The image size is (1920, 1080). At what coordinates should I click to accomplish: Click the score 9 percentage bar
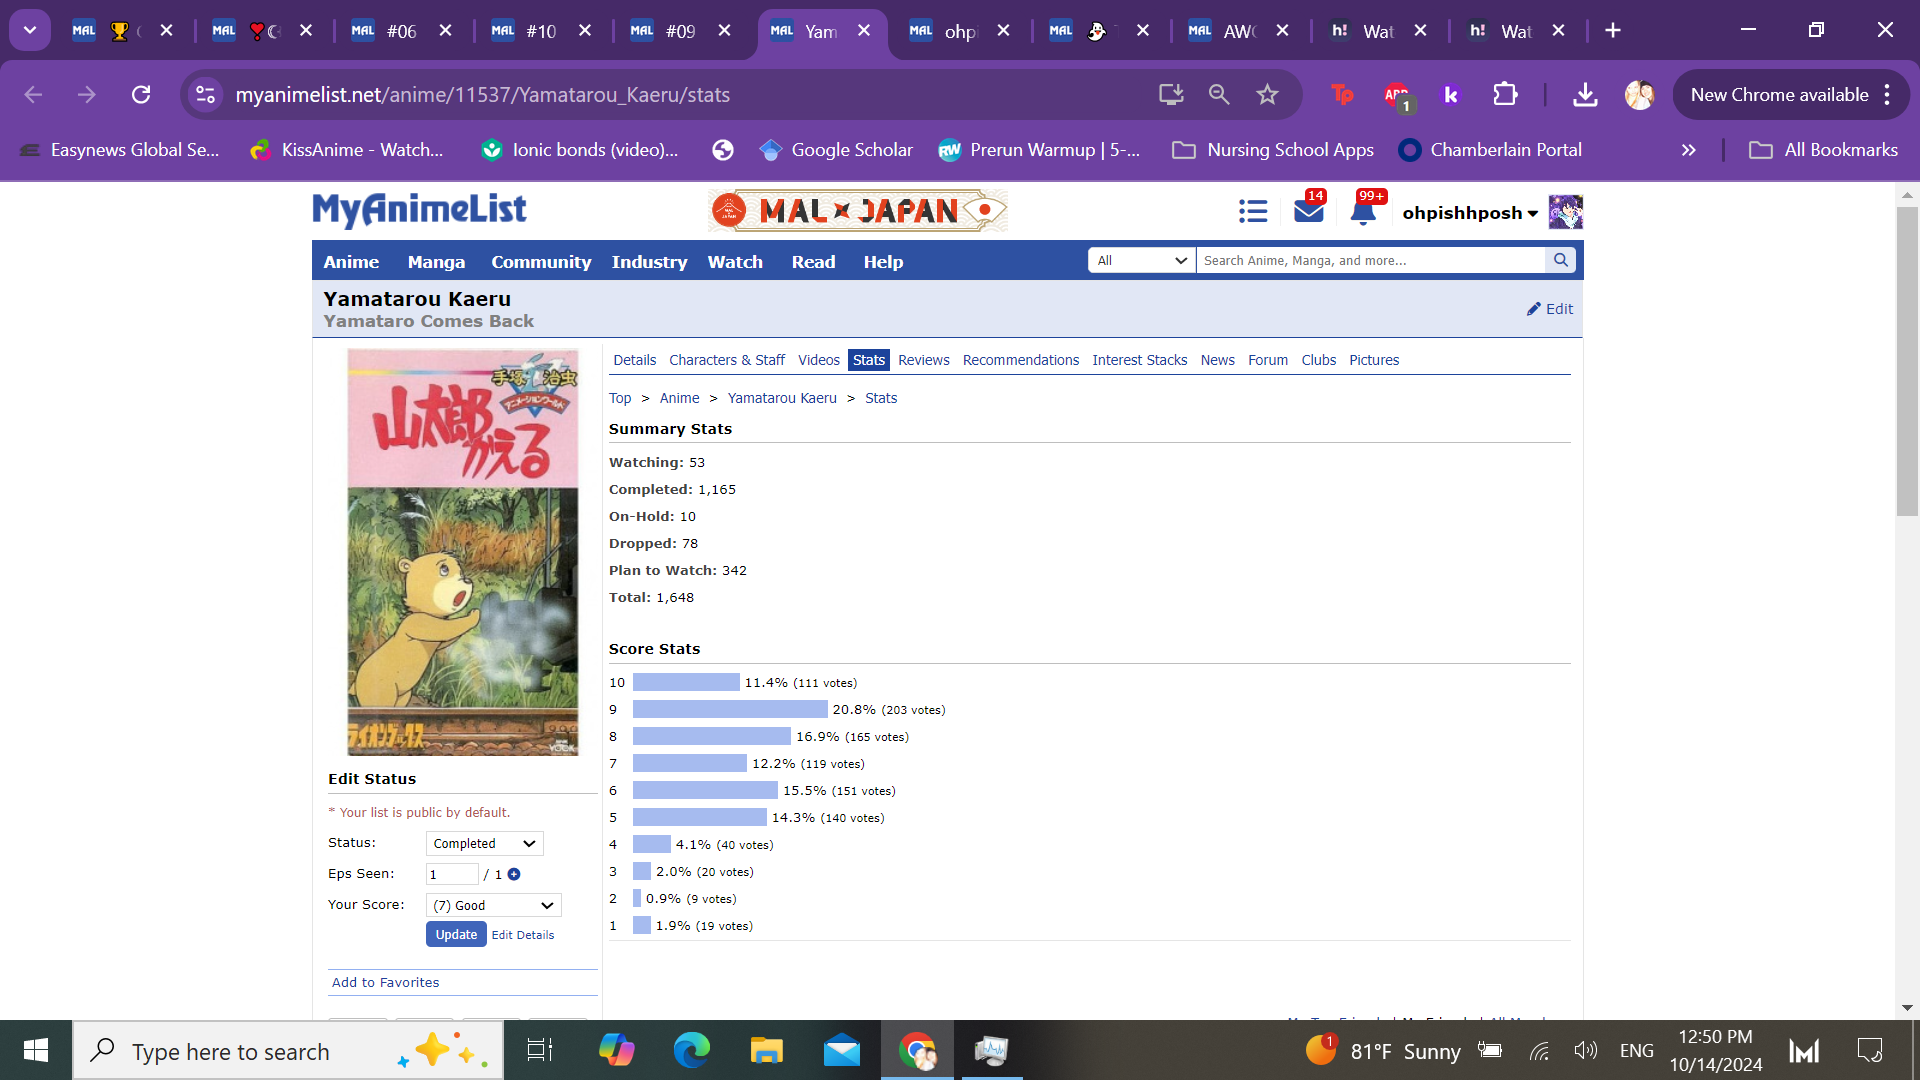(x=730, y=710)
